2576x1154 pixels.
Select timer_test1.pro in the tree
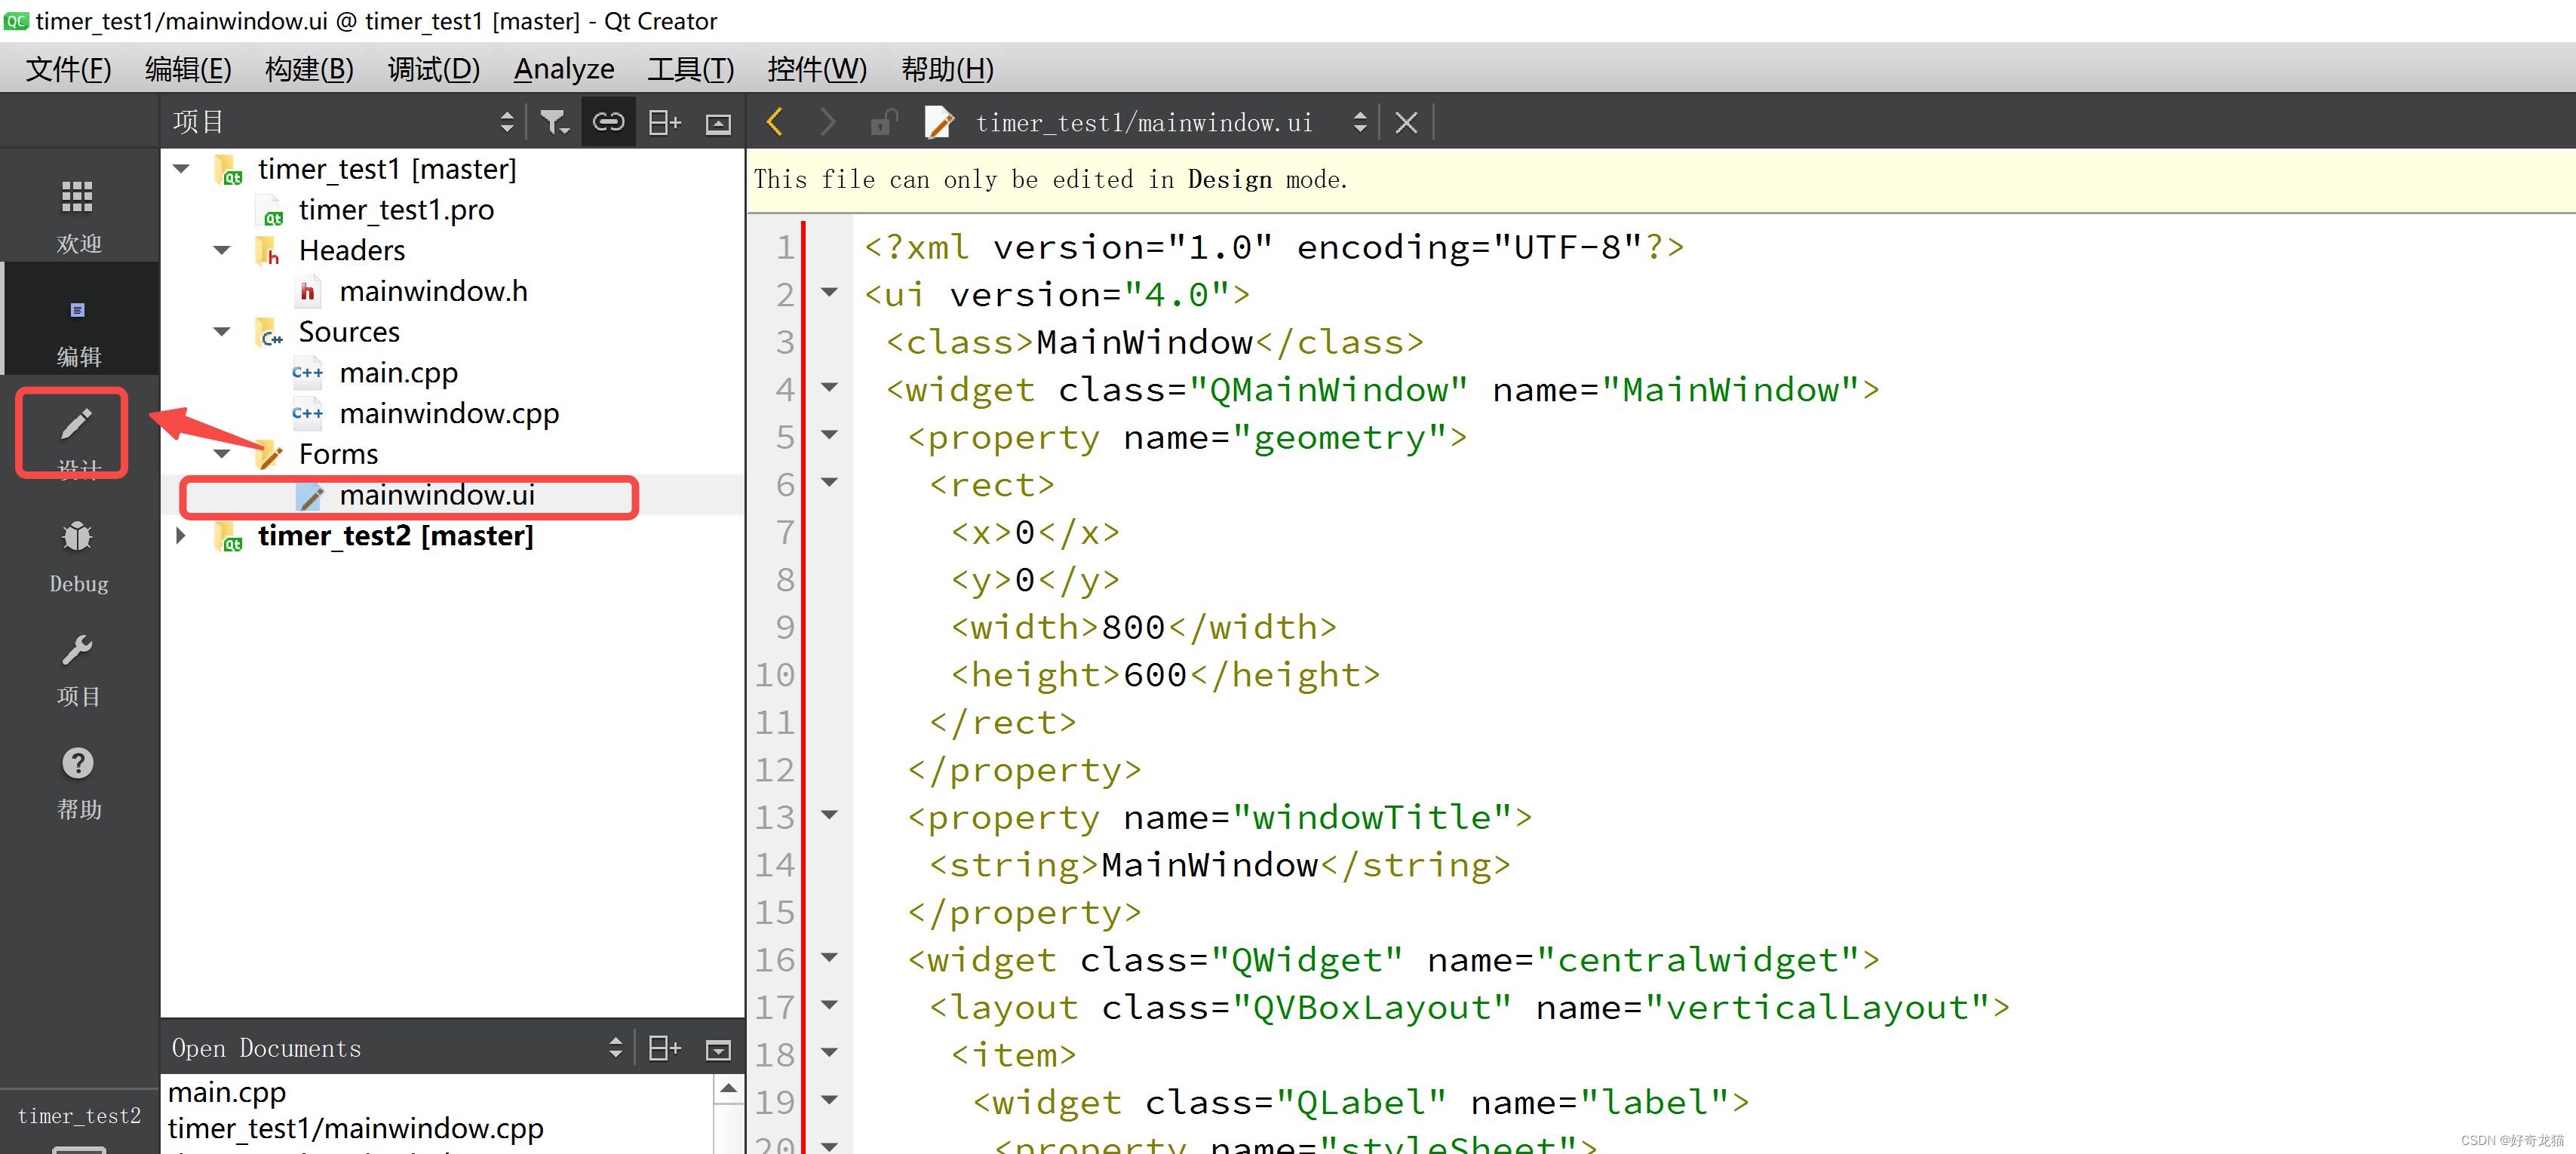pyautogui.click(x=396, y=210)
